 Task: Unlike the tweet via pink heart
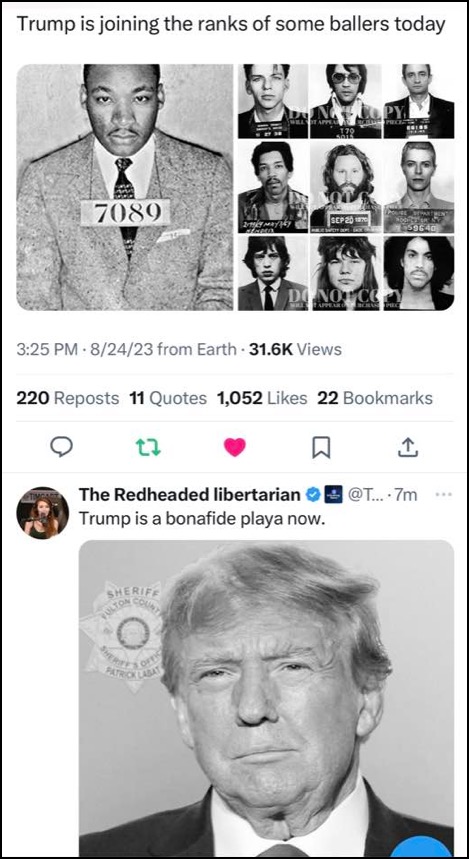[234, 448]
